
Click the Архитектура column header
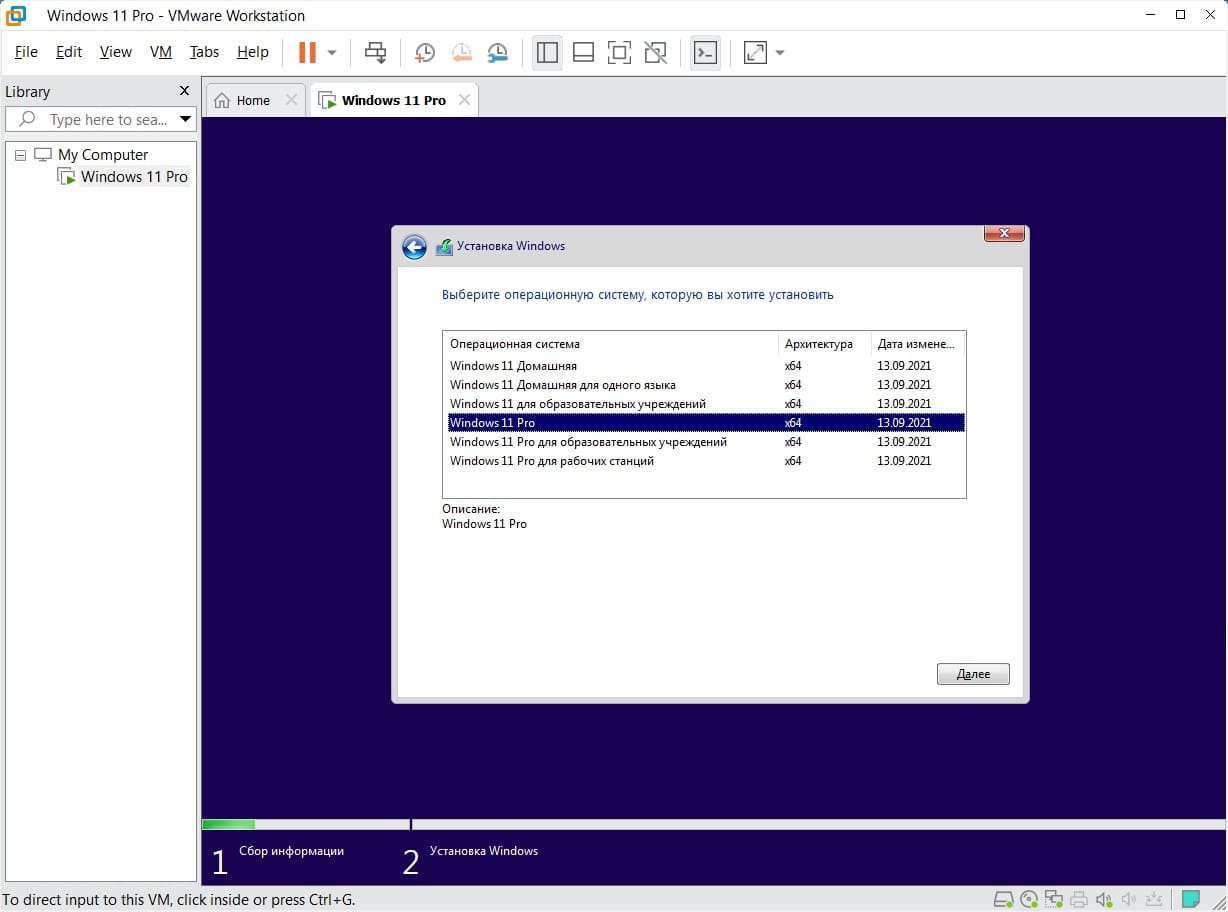click(x=824, y=344)
